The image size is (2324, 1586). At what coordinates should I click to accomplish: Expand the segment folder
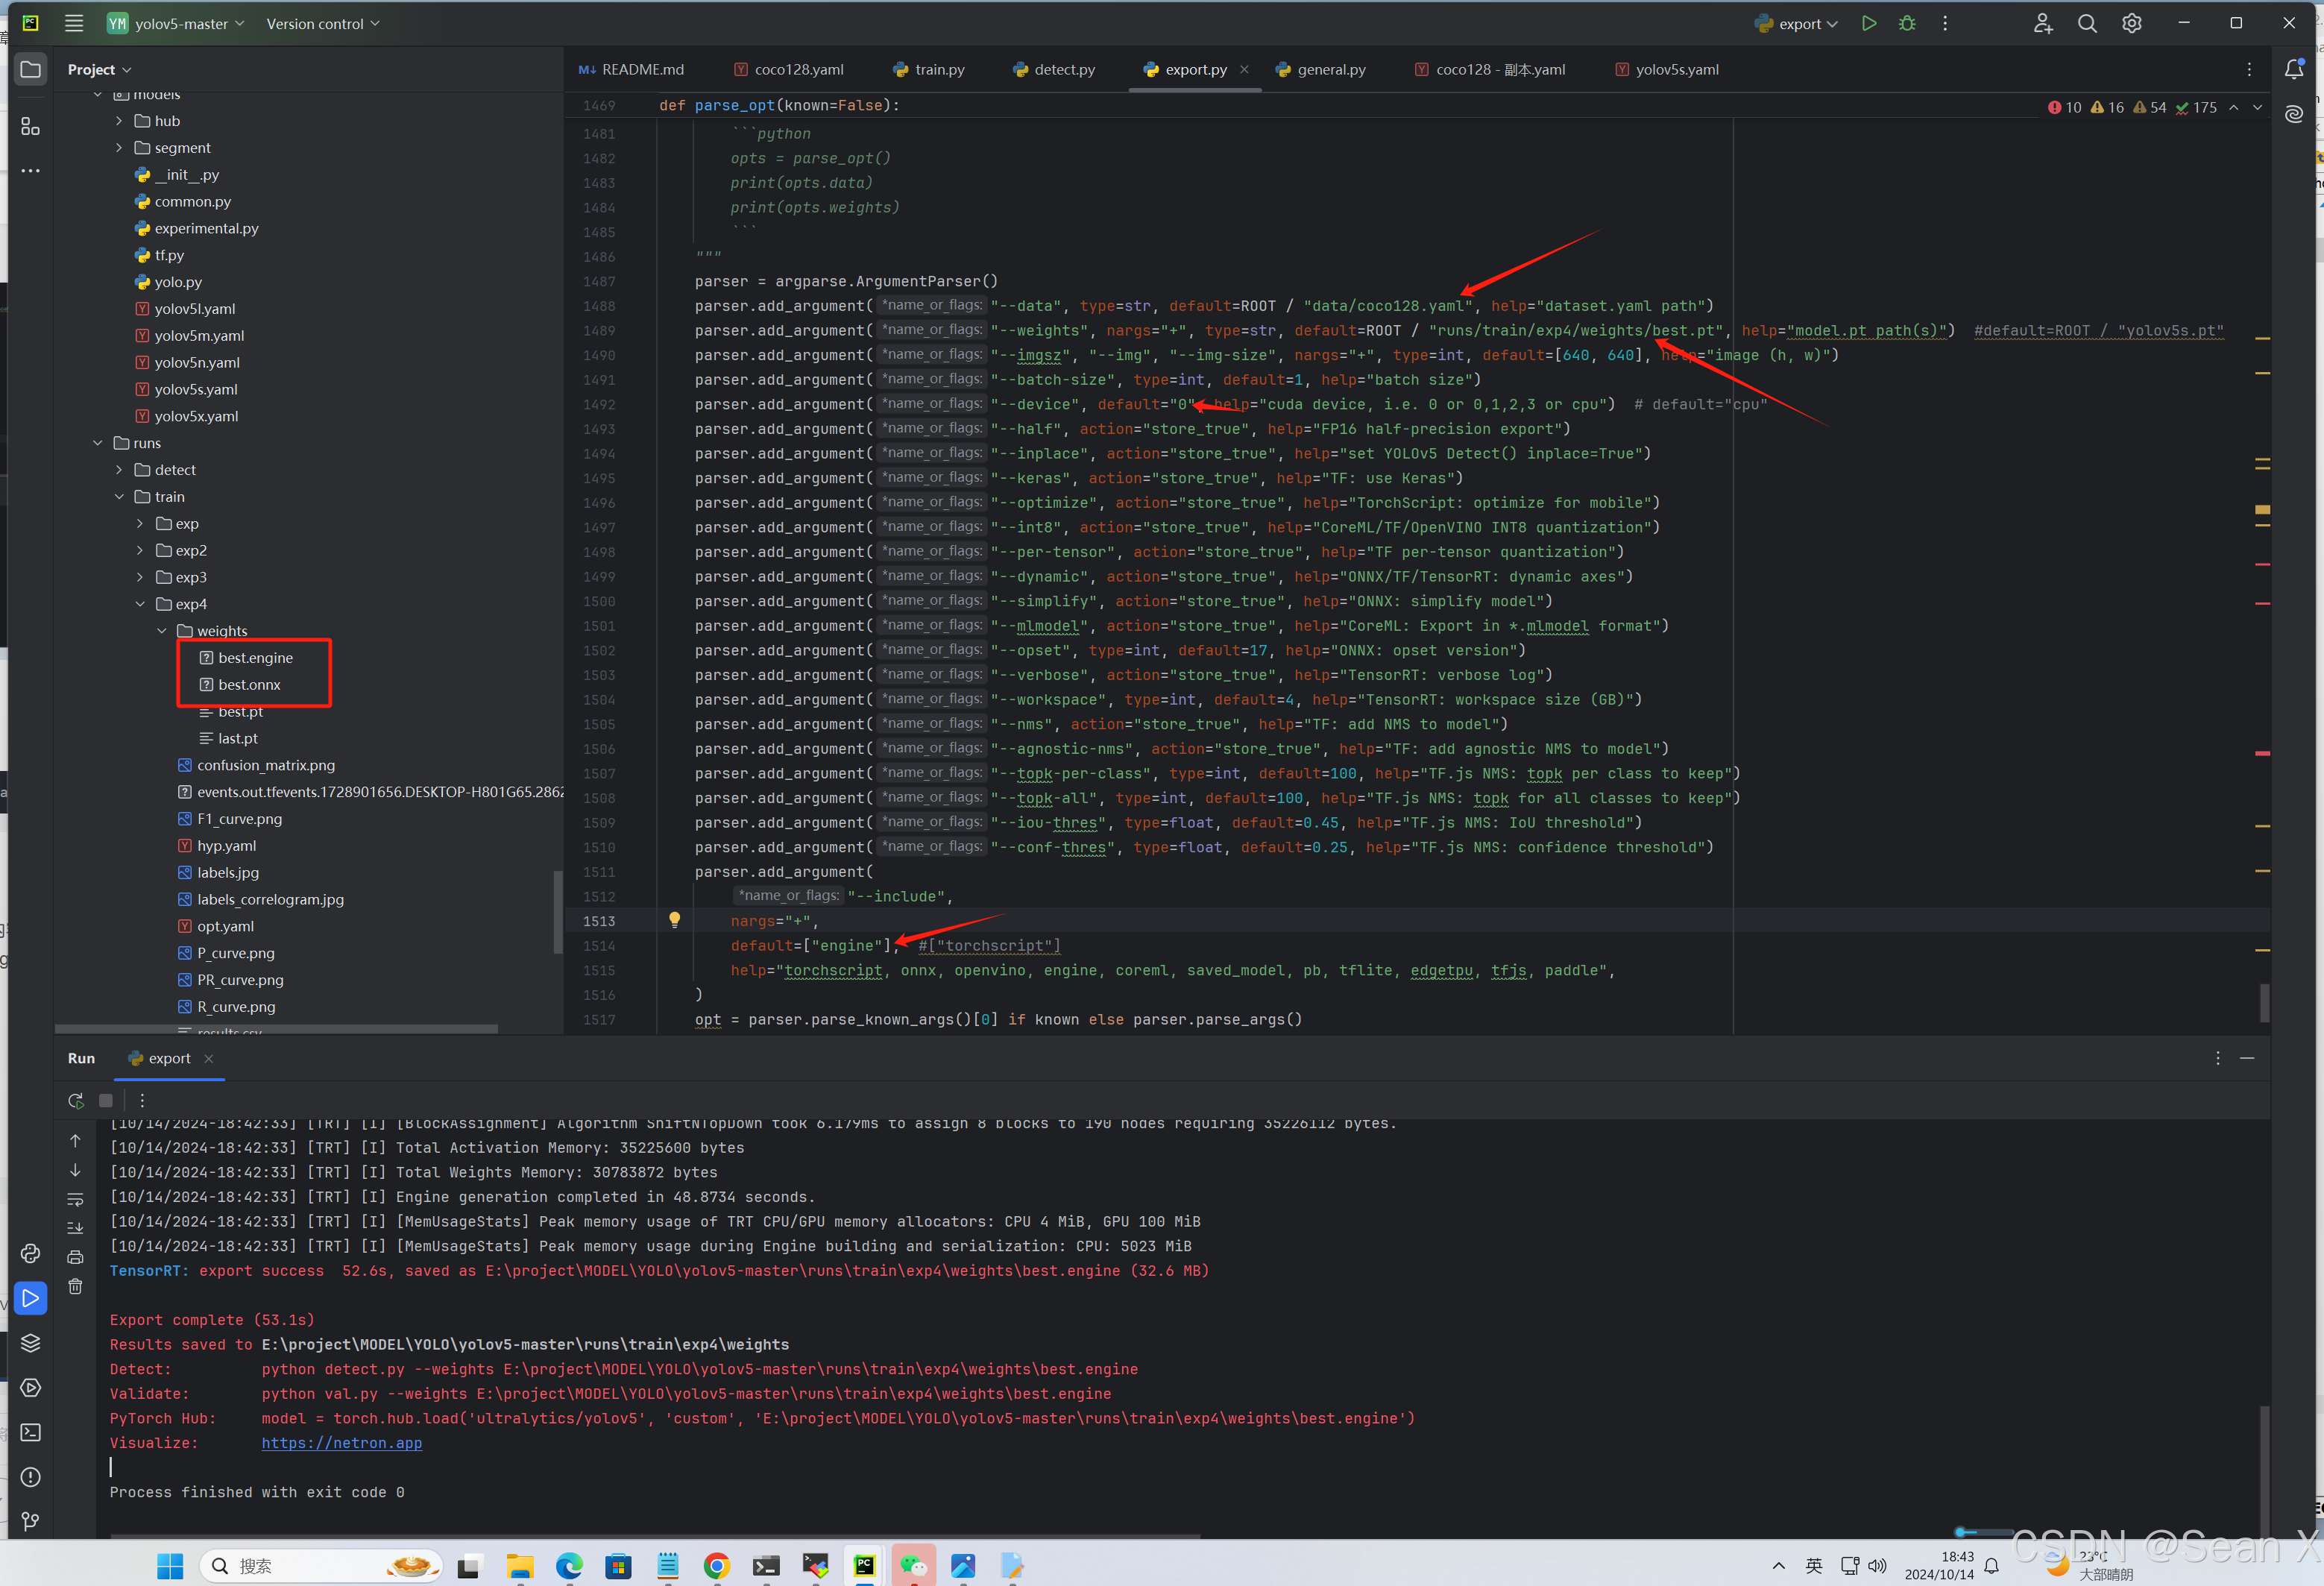tap(119, 148)
